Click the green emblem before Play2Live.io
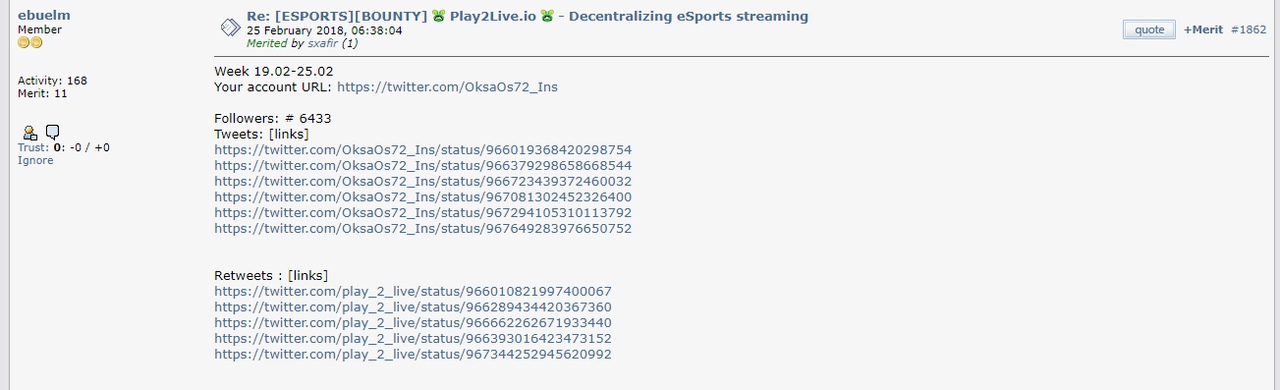The image size is (1280, 390). [438, 16]
